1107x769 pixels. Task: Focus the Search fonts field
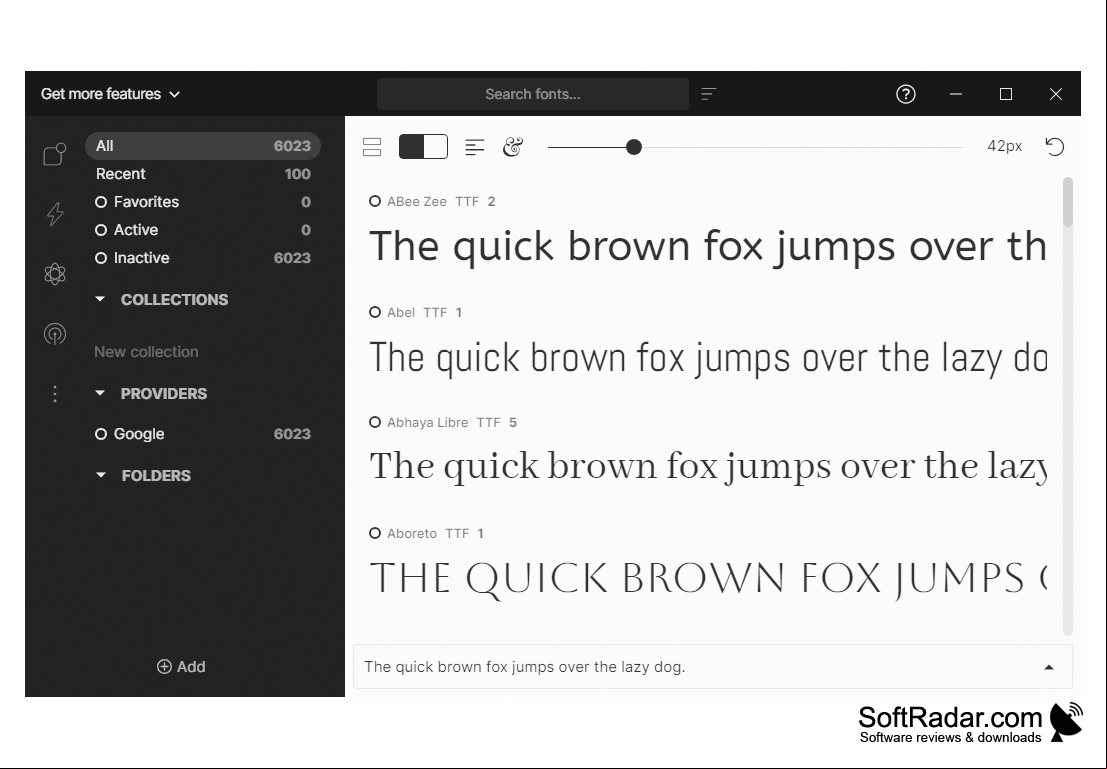pos(533,94)
